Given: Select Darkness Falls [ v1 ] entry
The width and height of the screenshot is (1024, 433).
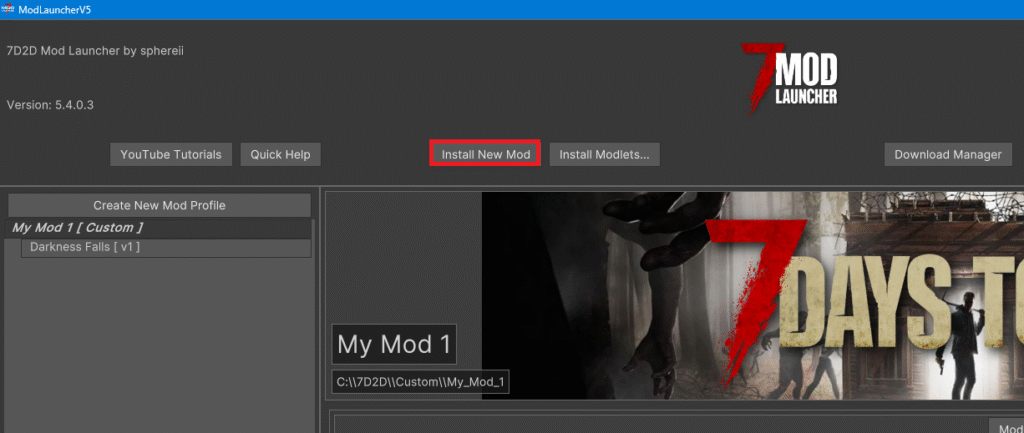Looking at the screenshot, I should (x=166, y=248).
